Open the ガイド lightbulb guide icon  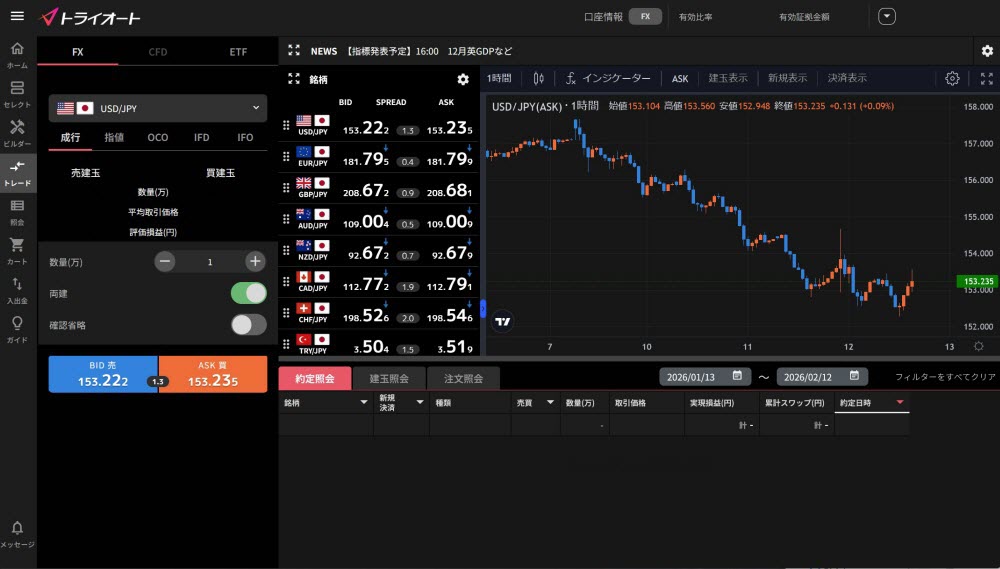click(17, 324)
